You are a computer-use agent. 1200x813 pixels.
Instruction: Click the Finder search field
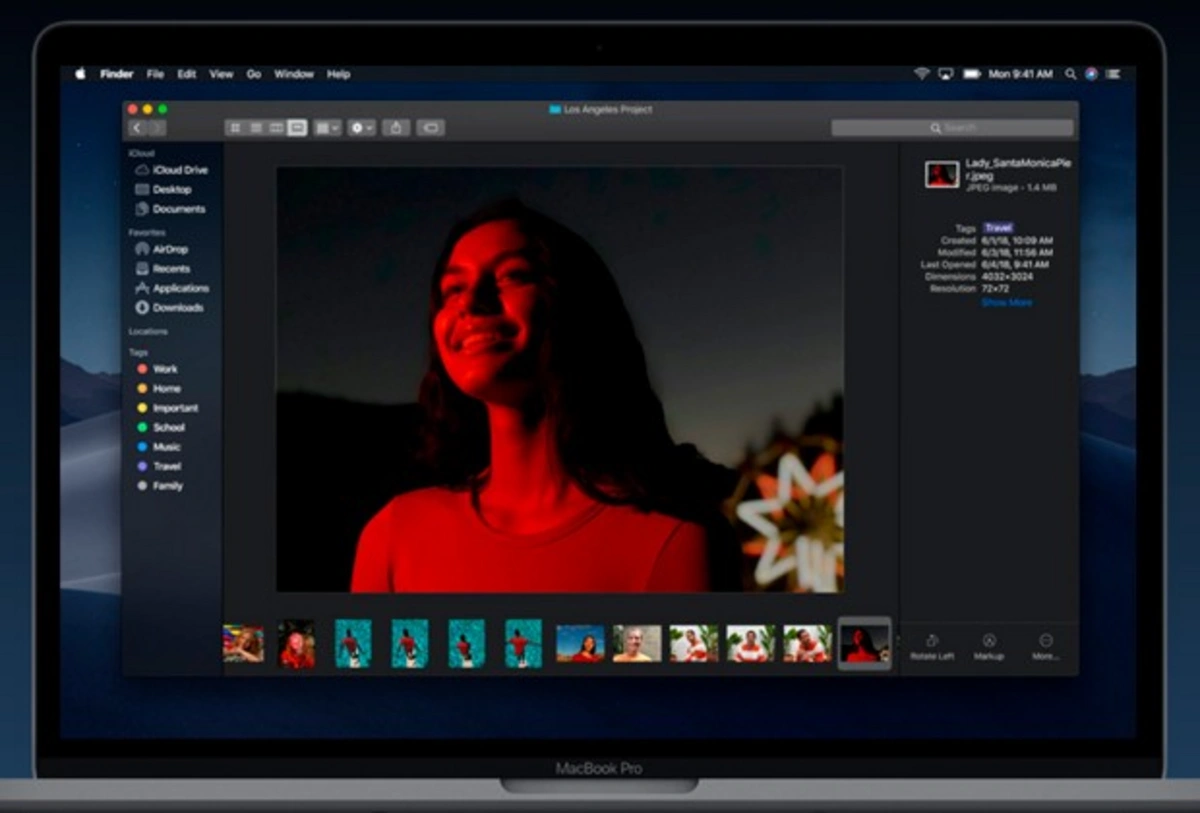coord(952,128)
